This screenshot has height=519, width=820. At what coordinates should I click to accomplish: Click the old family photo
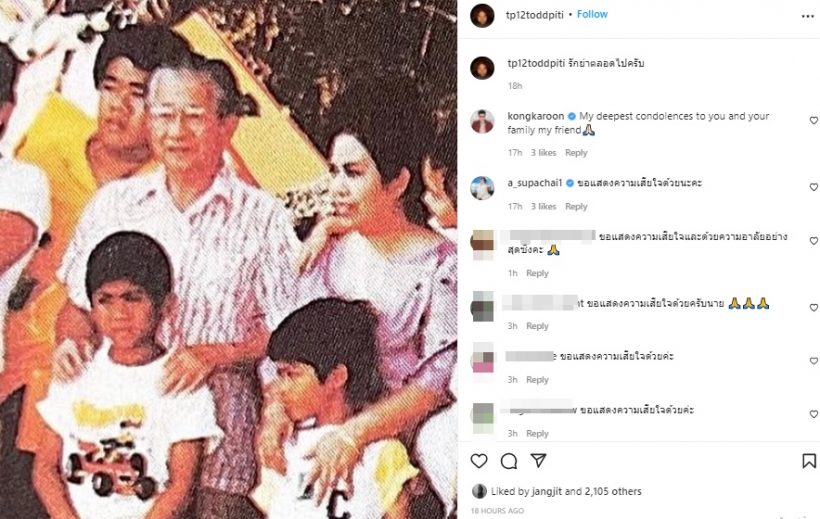(229, 260)
